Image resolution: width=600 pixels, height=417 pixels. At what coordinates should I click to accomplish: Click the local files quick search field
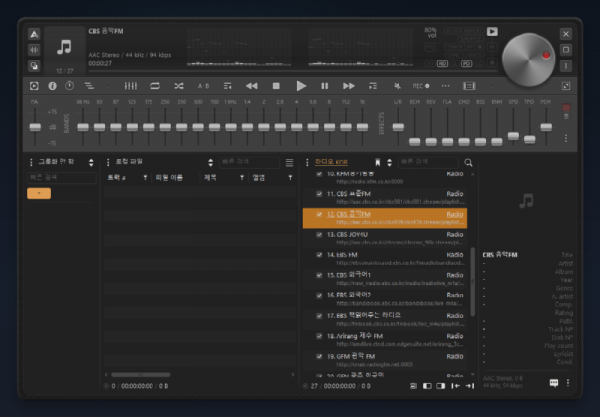(x=249, y=162)
